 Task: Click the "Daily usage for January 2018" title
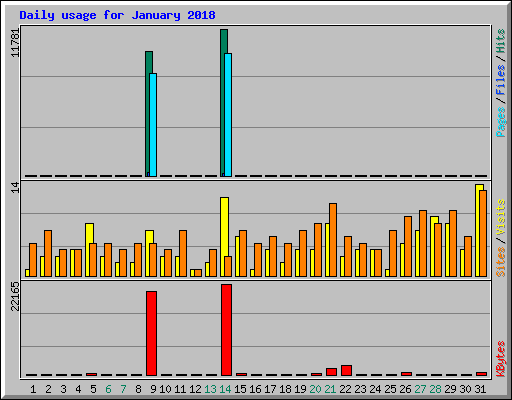[x=117, y=15]
